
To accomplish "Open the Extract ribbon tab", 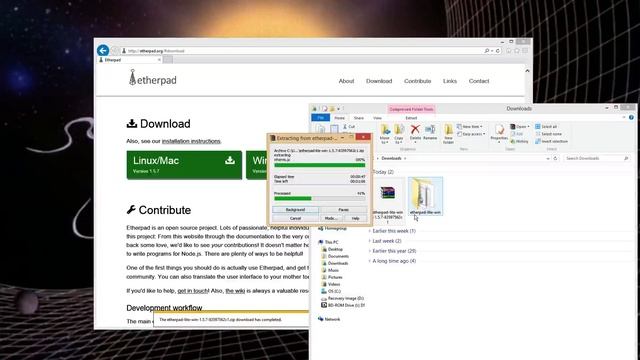I will click(x=411, y=118).
